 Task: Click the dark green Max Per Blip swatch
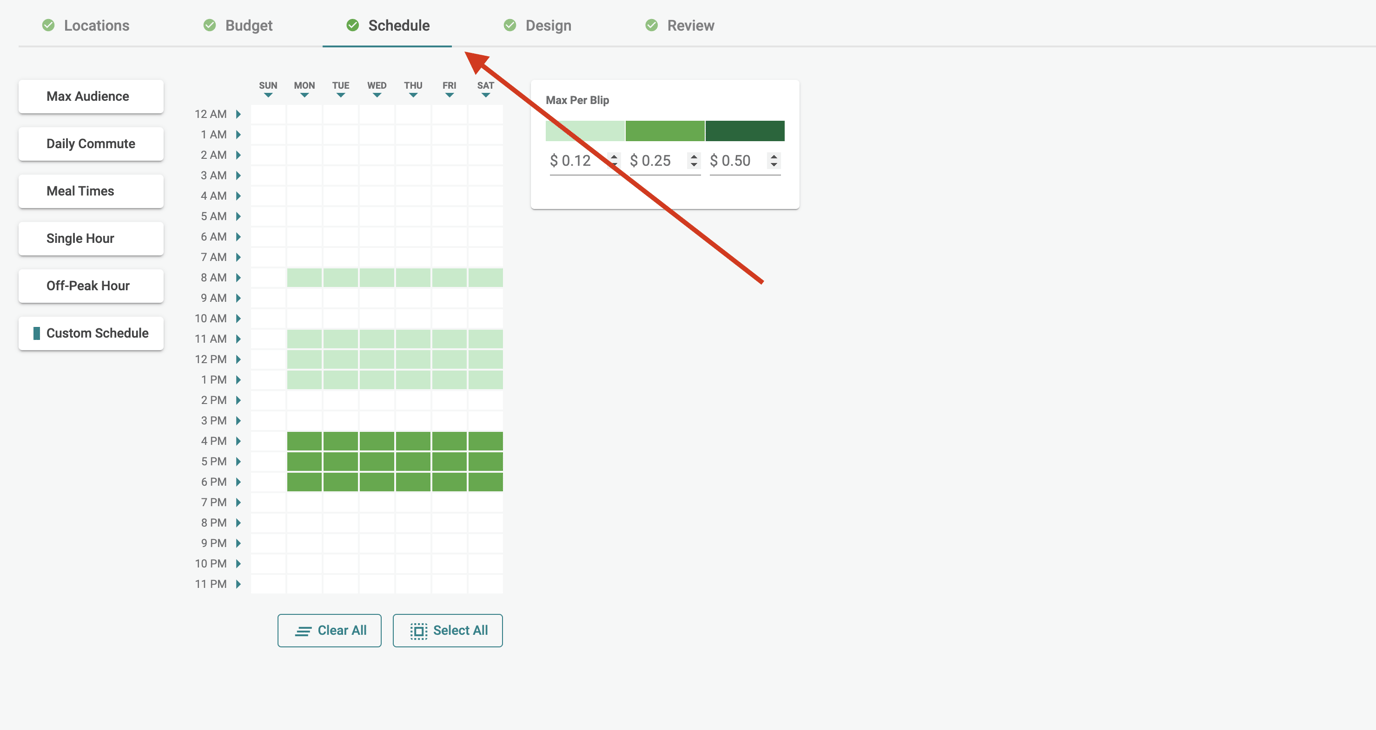pos(745,130)
